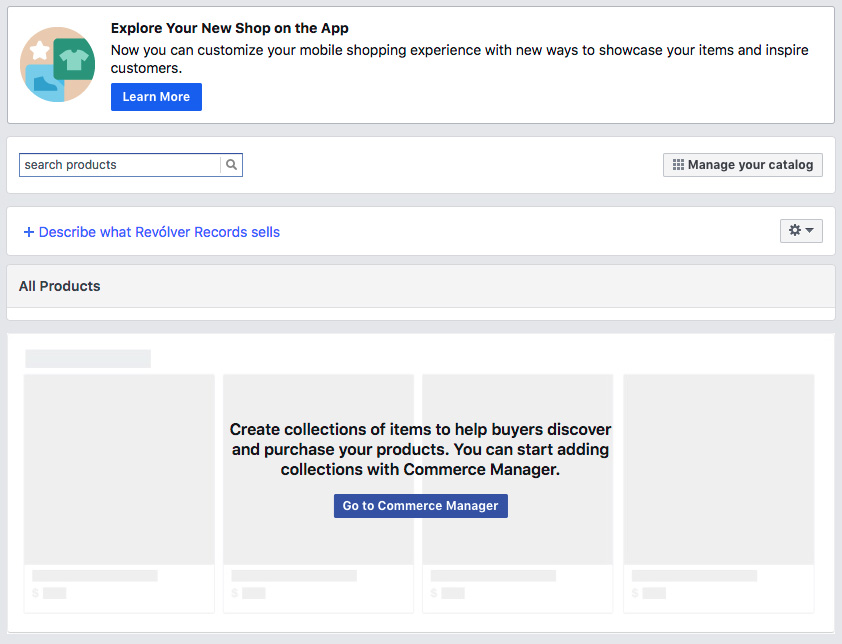Open Manage your catalog
The image size is (842, 644).
pos(743,164)
